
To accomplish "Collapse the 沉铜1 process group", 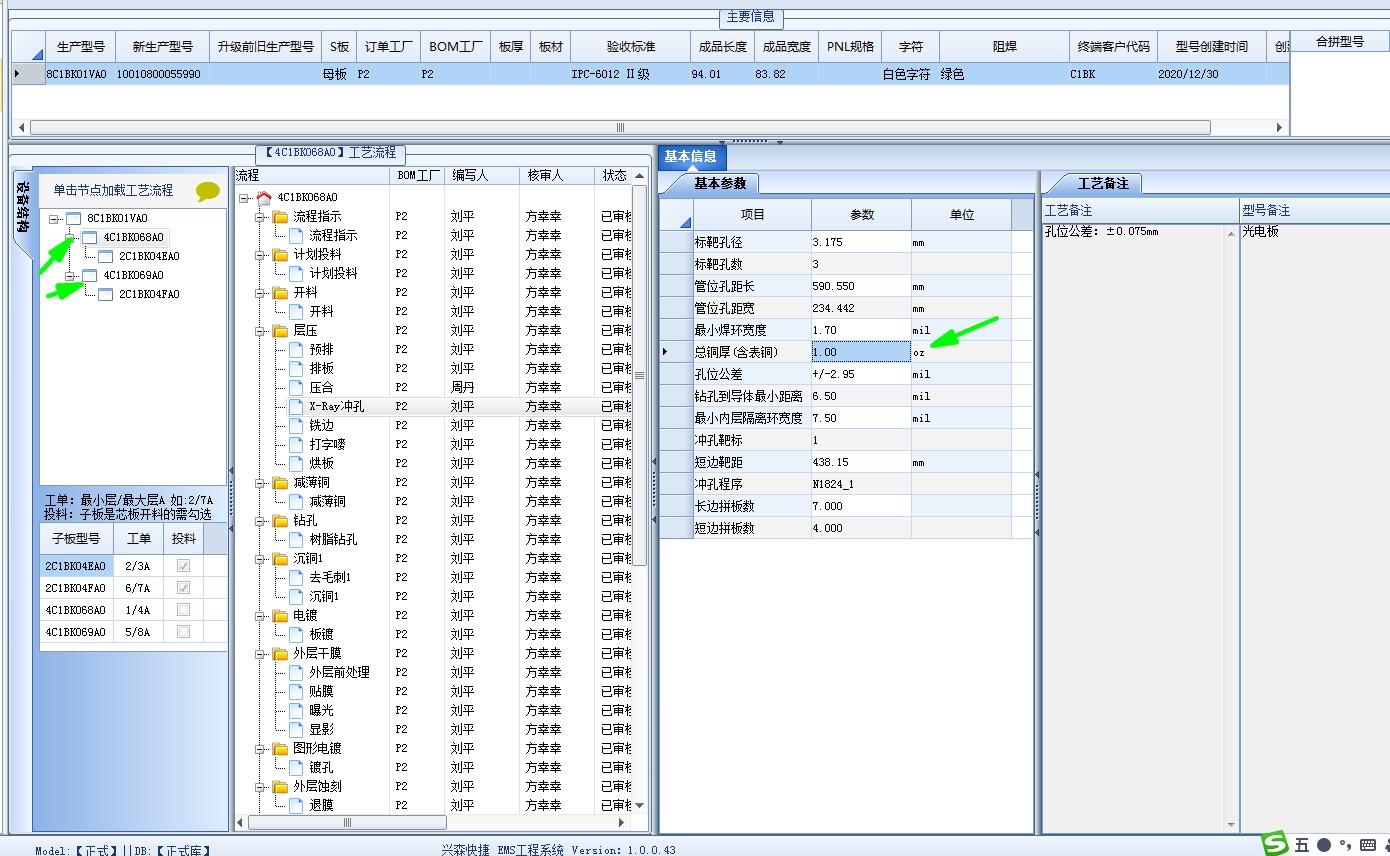I will (260, 558).
